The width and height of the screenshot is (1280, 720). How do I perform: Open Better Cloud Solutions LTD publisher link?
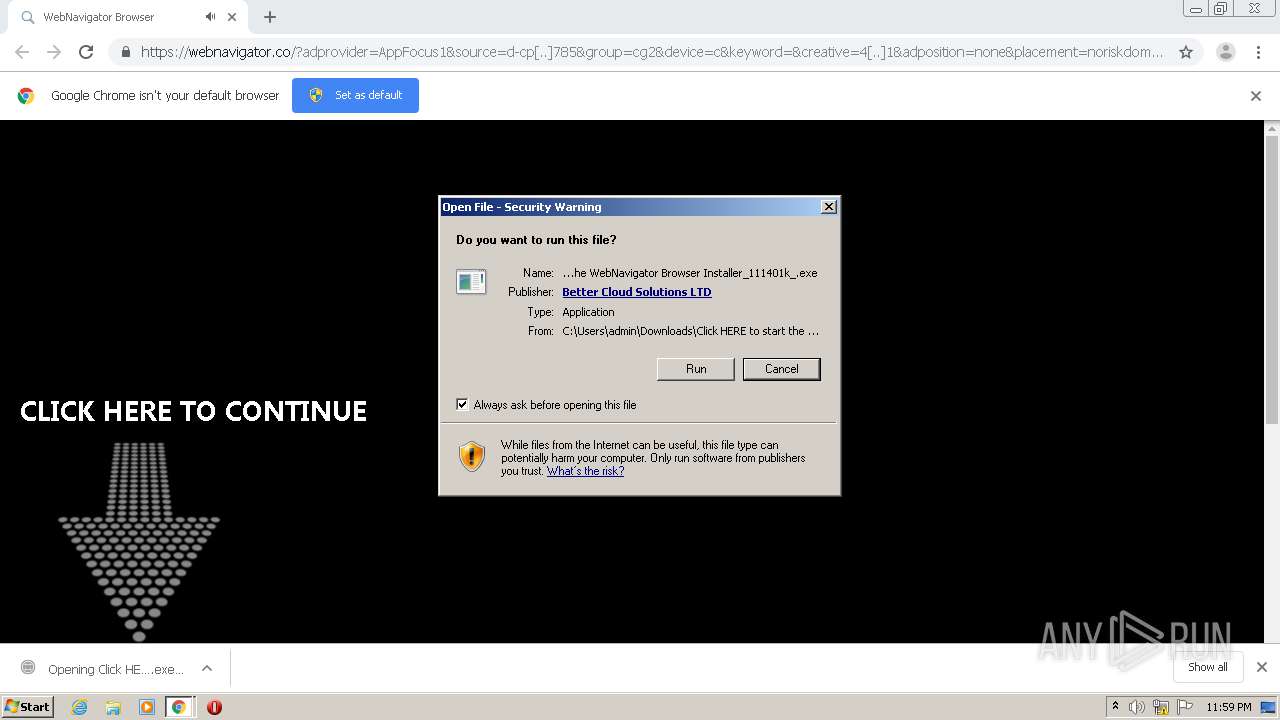click(637, 292)
